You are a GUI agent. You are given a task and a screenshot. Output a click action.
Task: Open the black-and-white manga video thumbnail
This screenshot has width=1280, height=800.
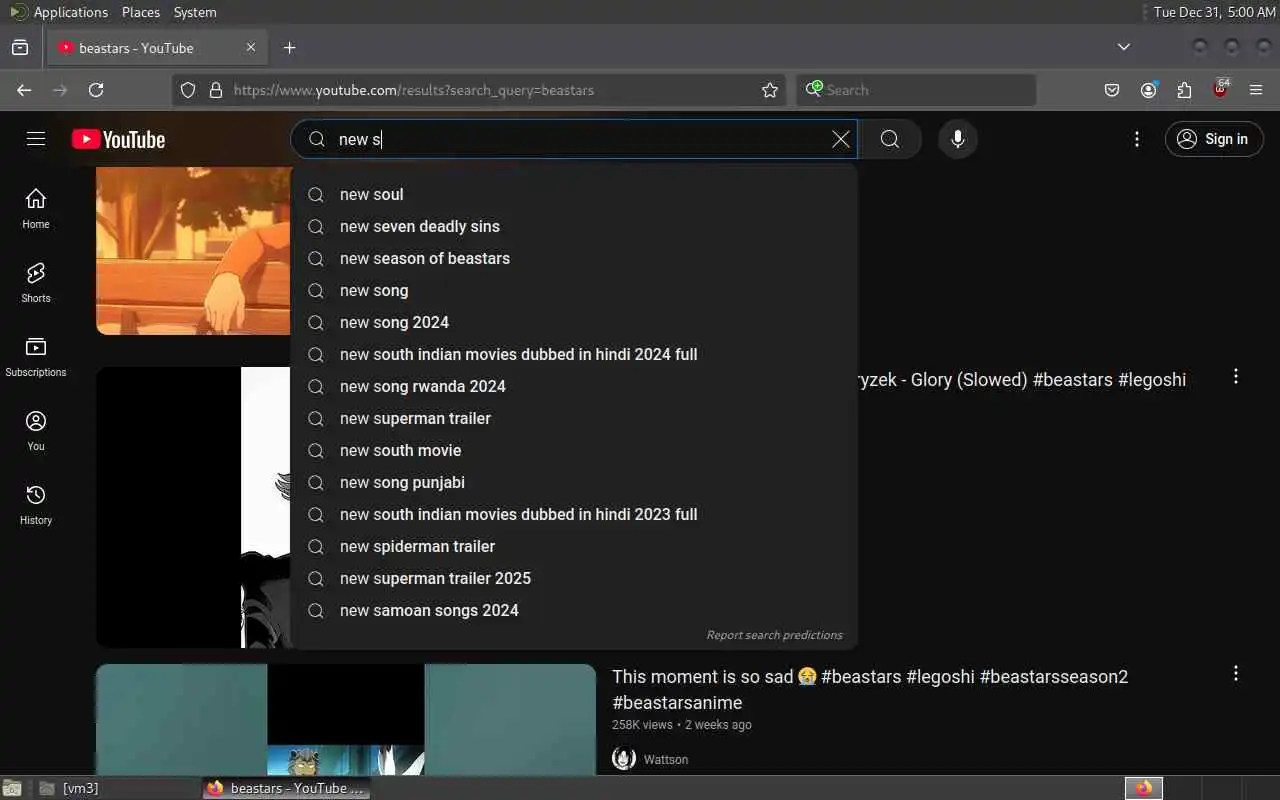[x=194, y=507]
